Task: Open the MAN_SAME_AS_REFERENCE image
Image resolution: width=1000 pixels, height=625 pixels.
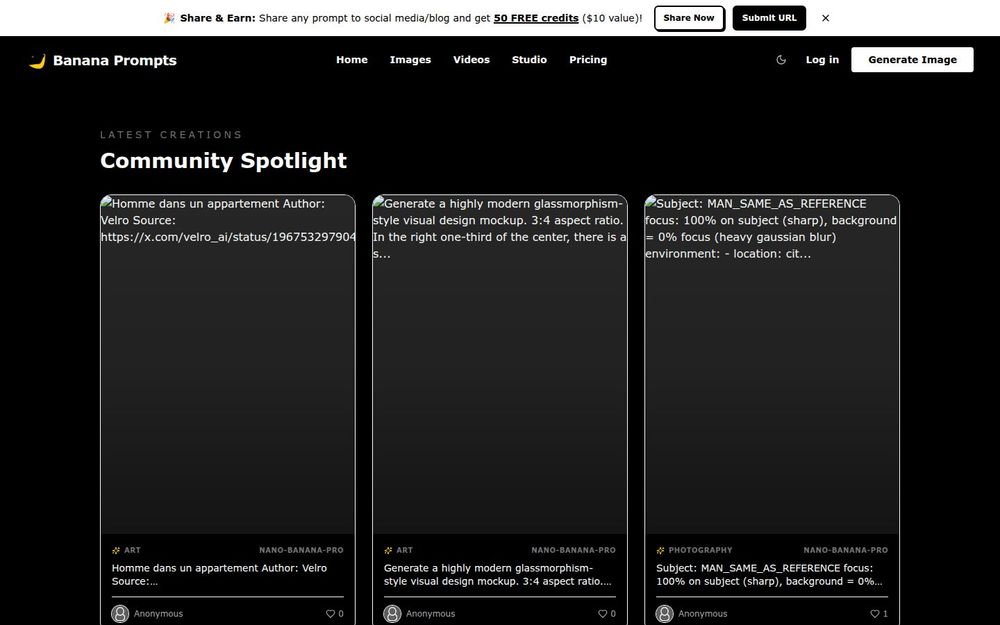Action: tap(772, 364)
